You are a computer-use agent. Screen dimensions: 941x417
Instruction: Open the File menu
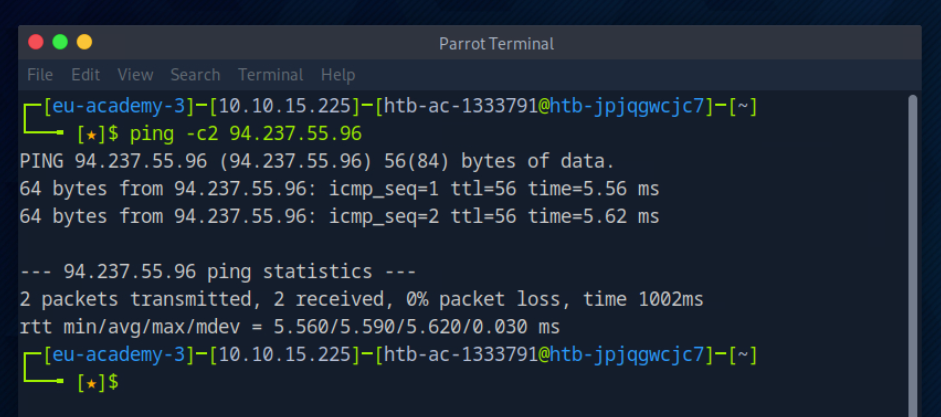tap(40, 75)
